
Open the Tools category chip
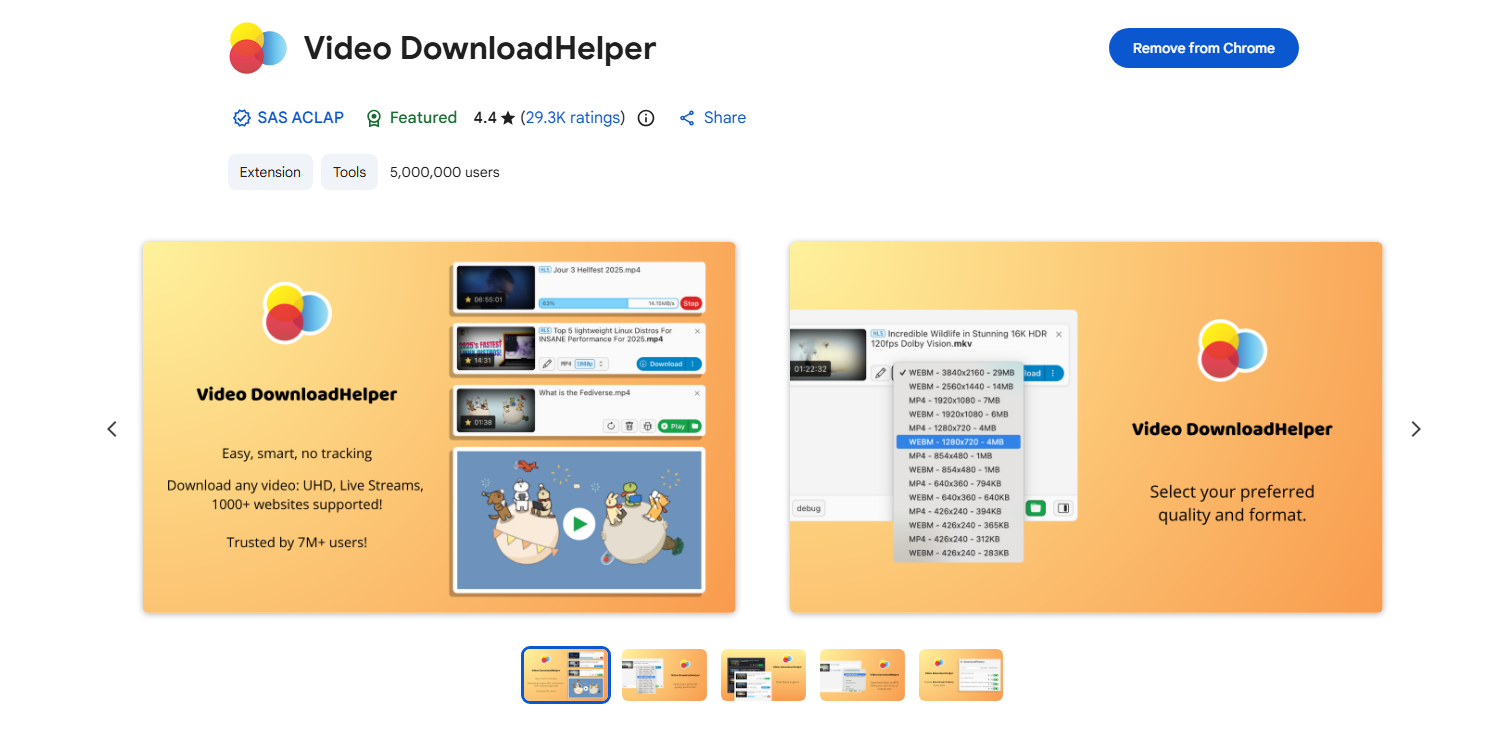point(349,171)
